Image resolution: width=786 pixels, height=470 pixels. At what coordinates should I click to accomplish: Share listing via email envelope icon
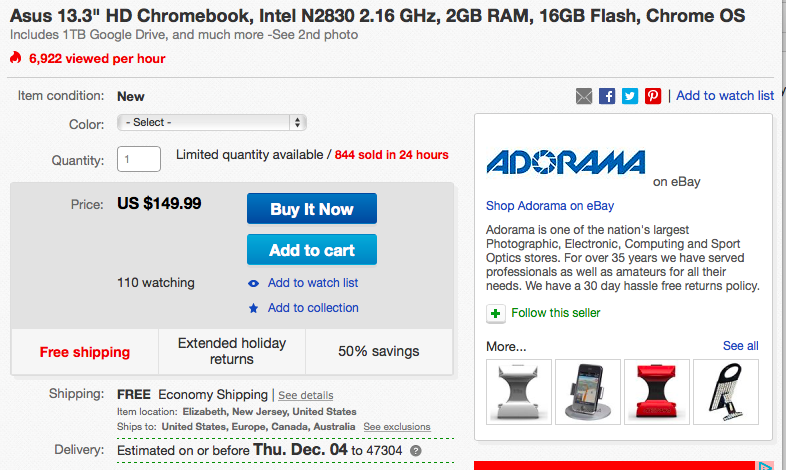point(584,96)
